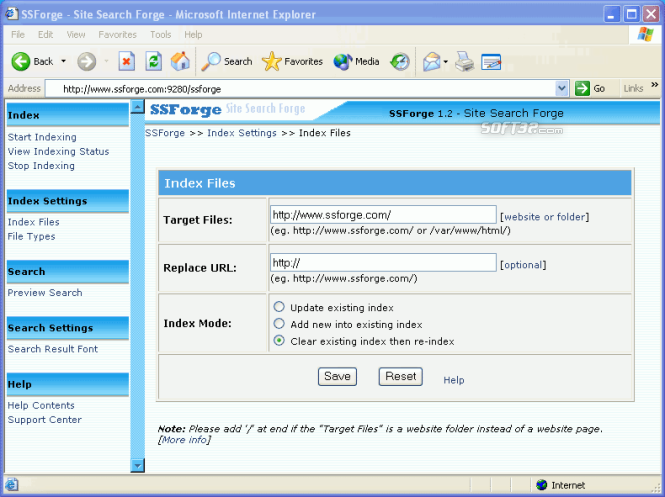Open the Mail button dropdown arrow
665x497 pixels.
click(446, 62)
